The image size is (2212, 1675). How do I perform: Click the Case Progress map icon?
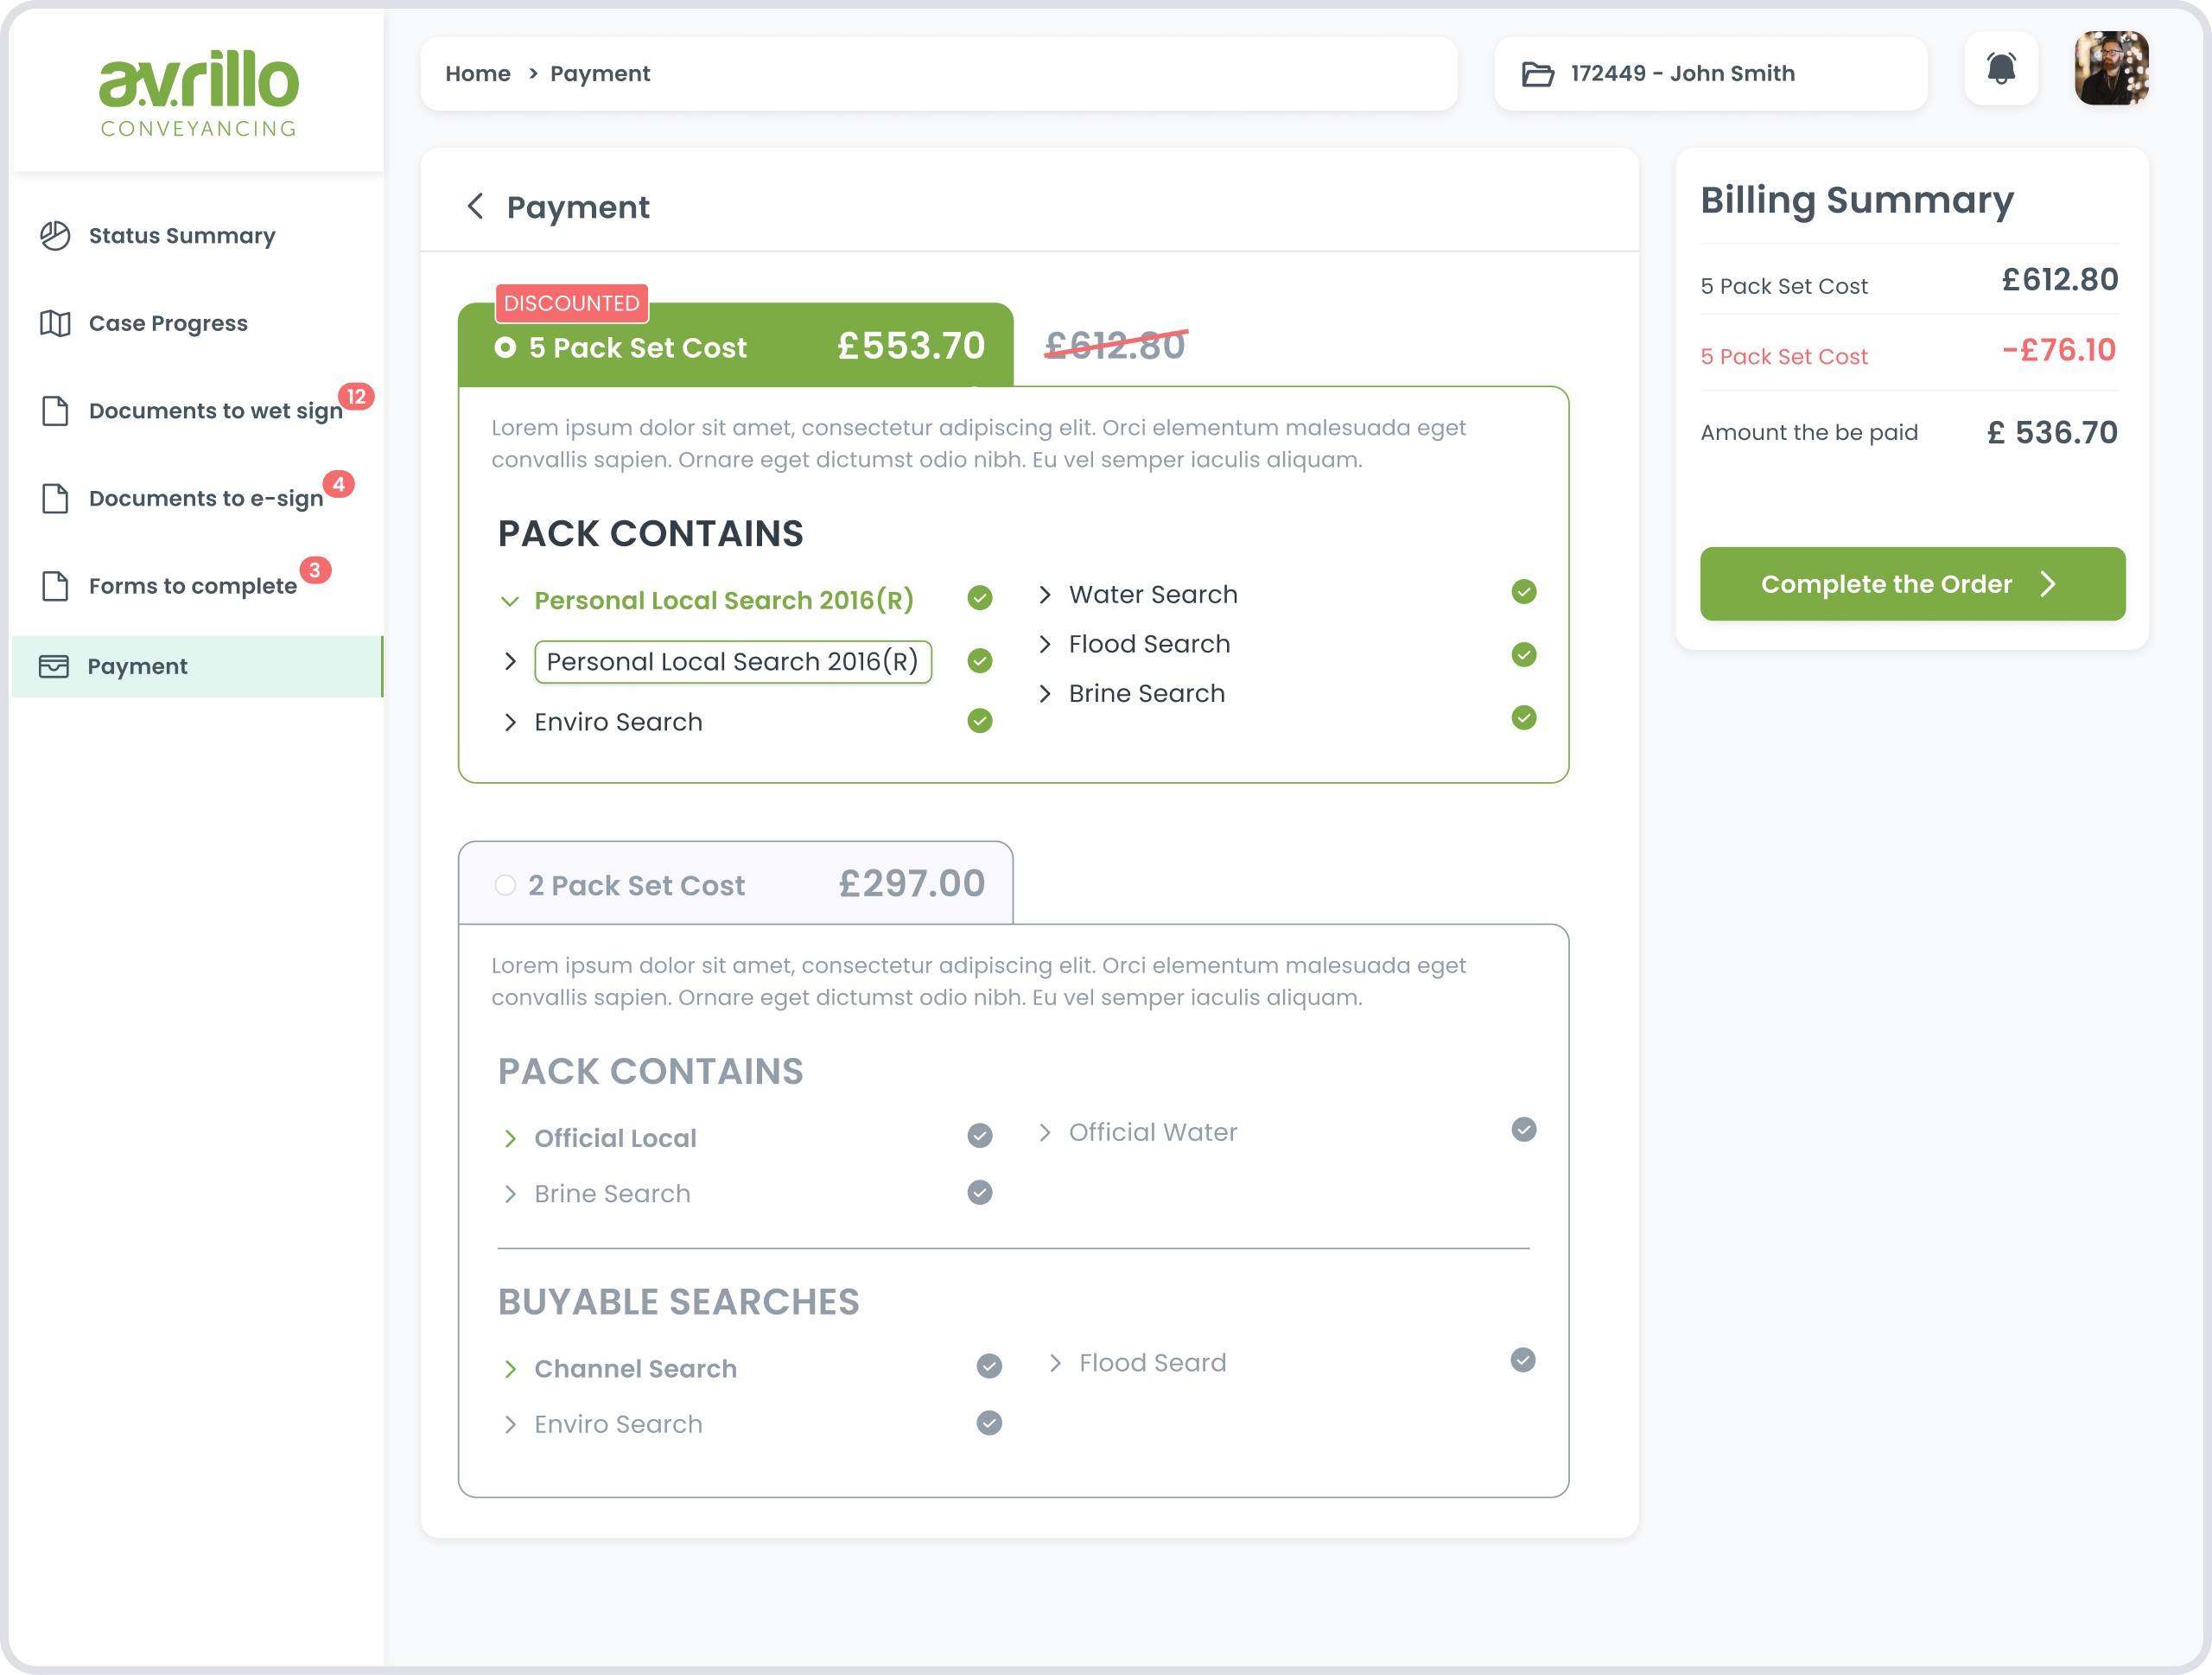click(x=55, y=323)
